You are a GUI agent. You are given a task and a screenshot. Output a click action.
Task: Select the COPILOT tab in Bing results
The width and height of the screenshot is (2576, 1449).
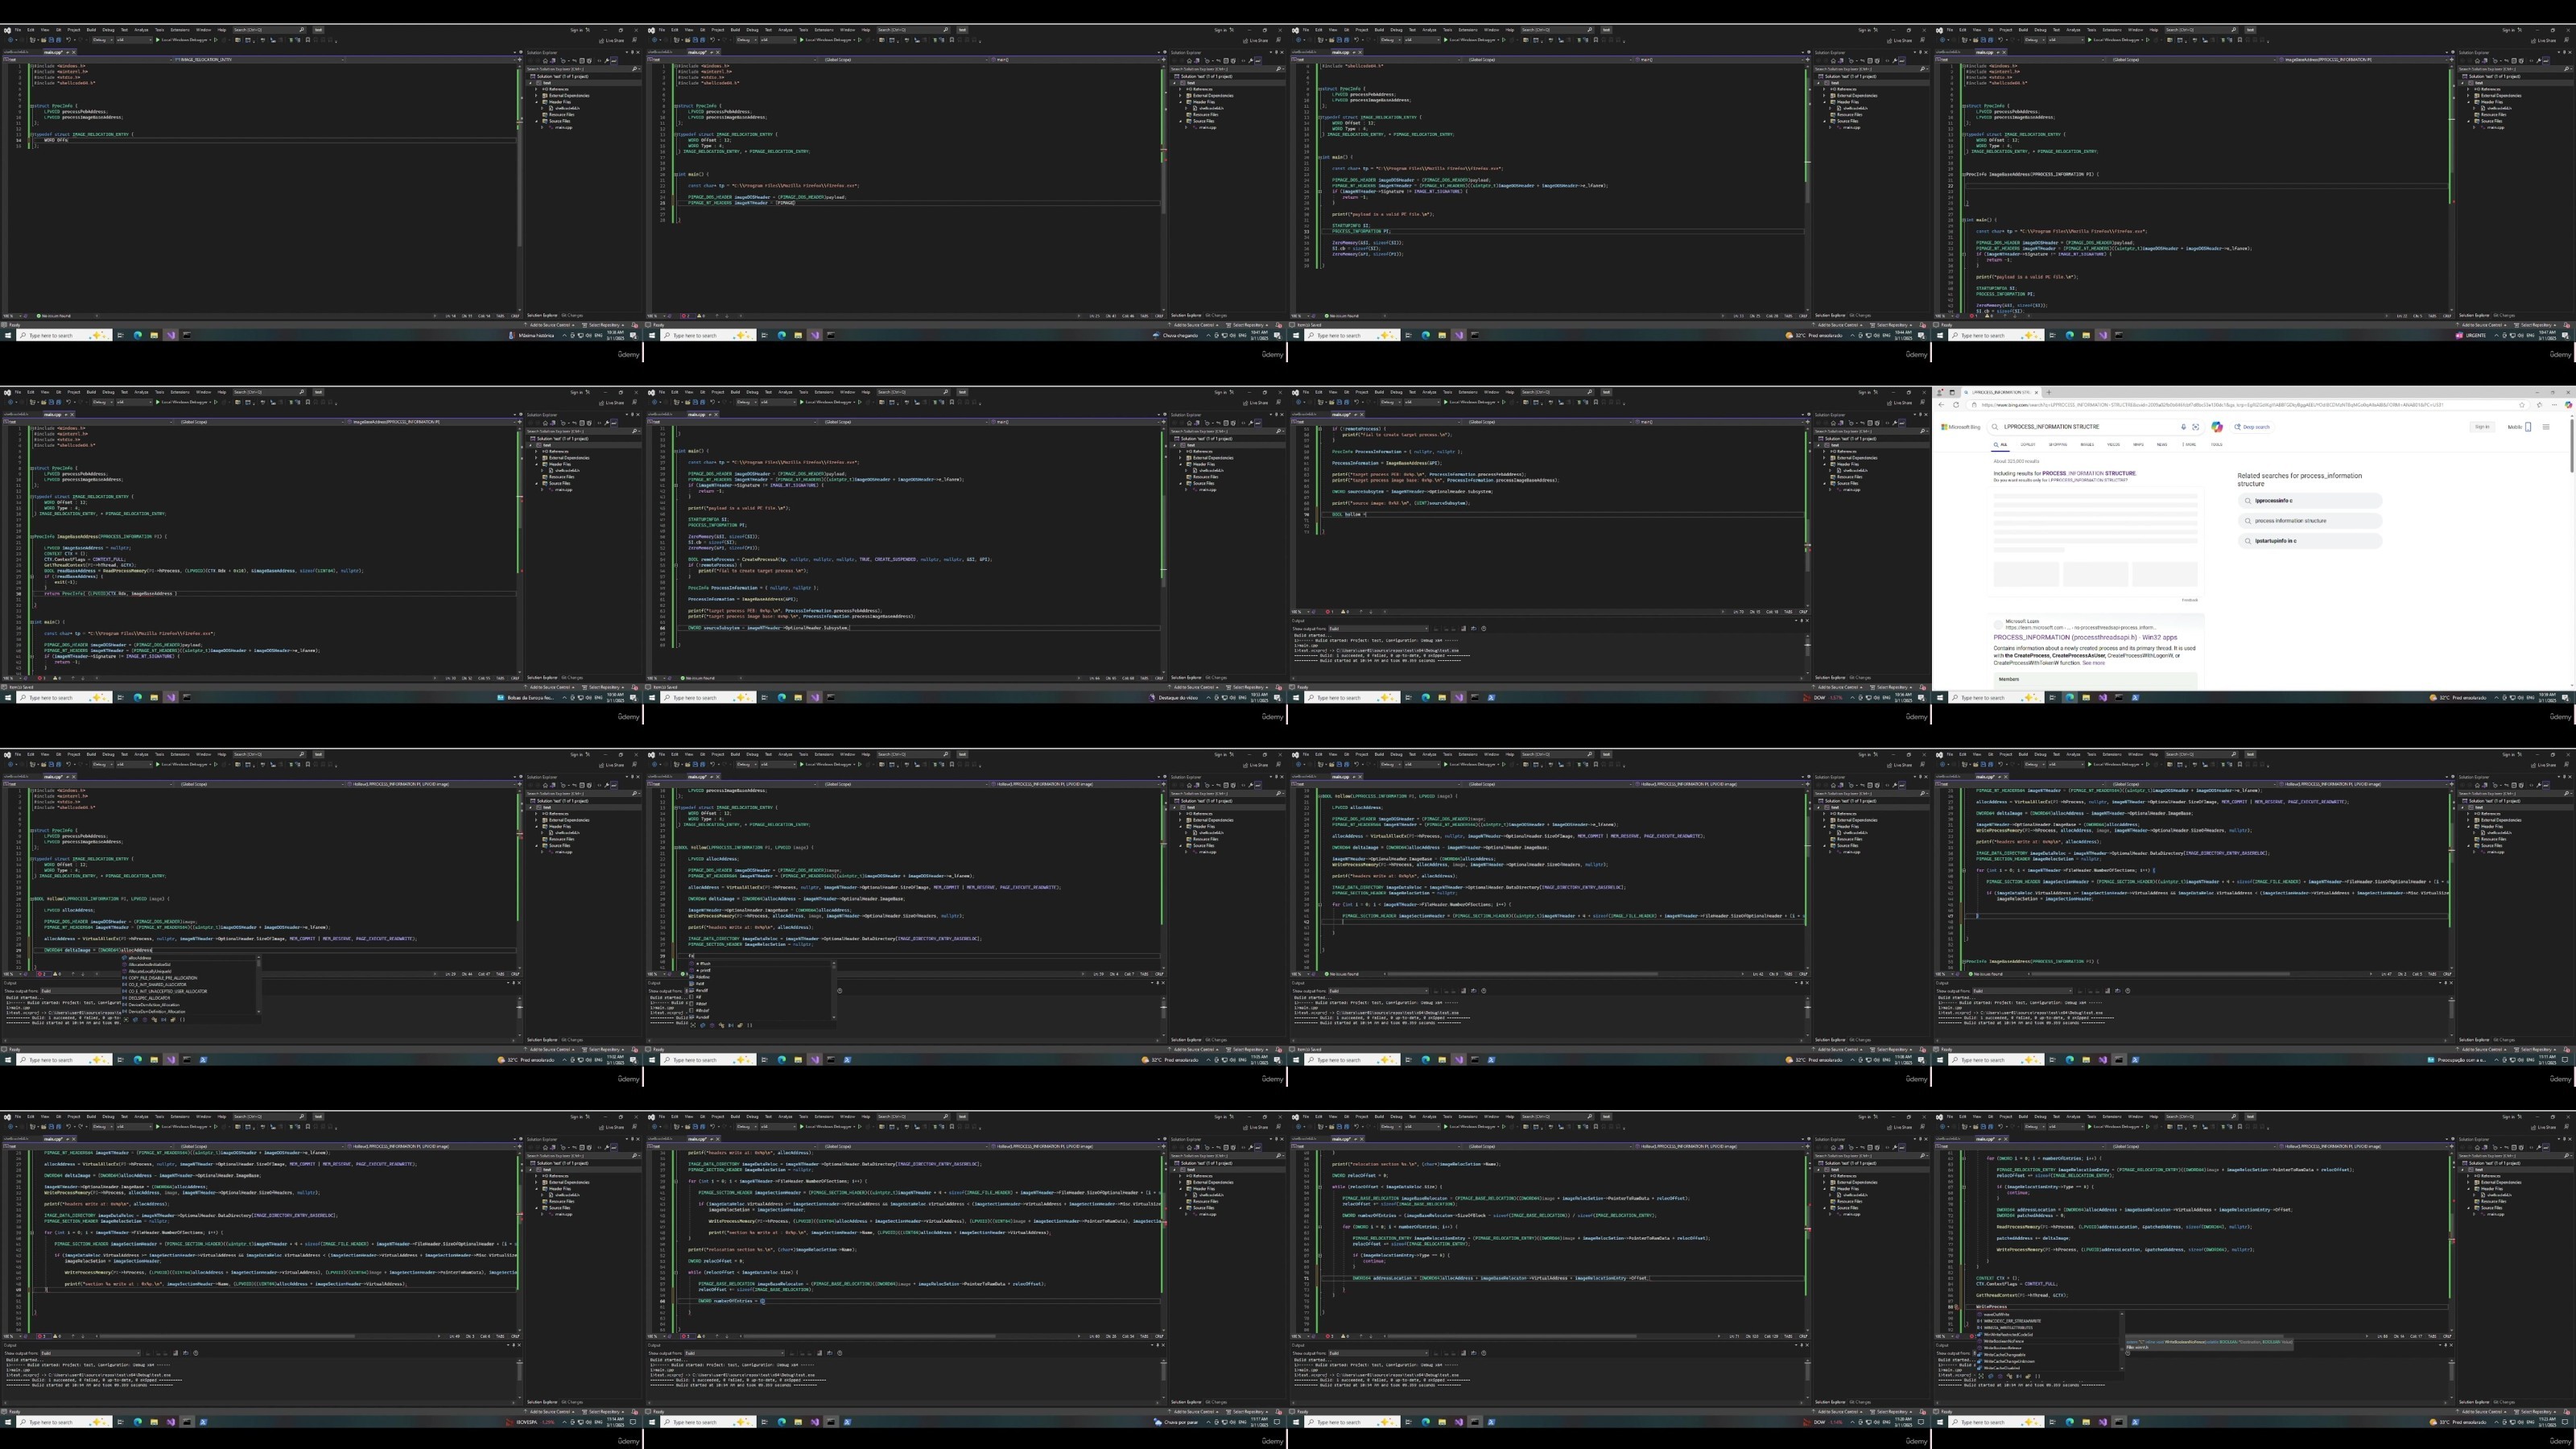click(2028, 445)
